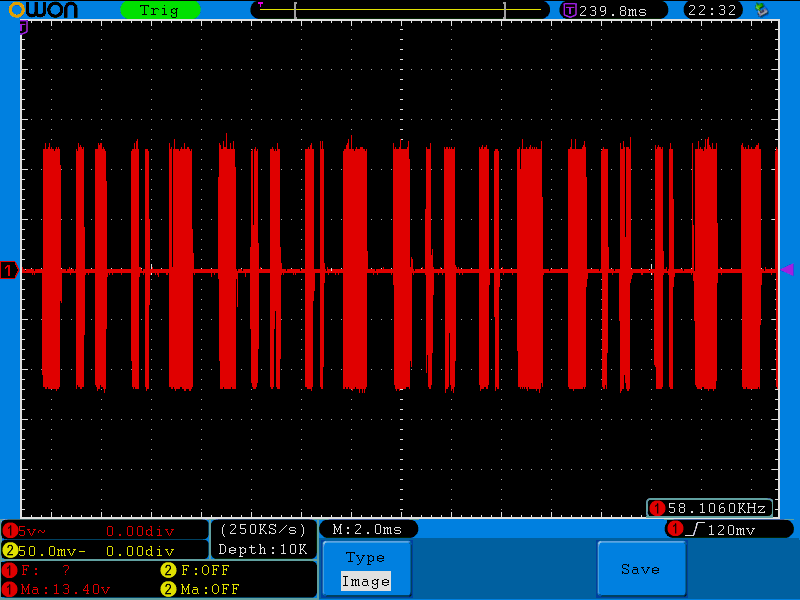Click the purple T horizontal trigger marker

tap(23, 28)
